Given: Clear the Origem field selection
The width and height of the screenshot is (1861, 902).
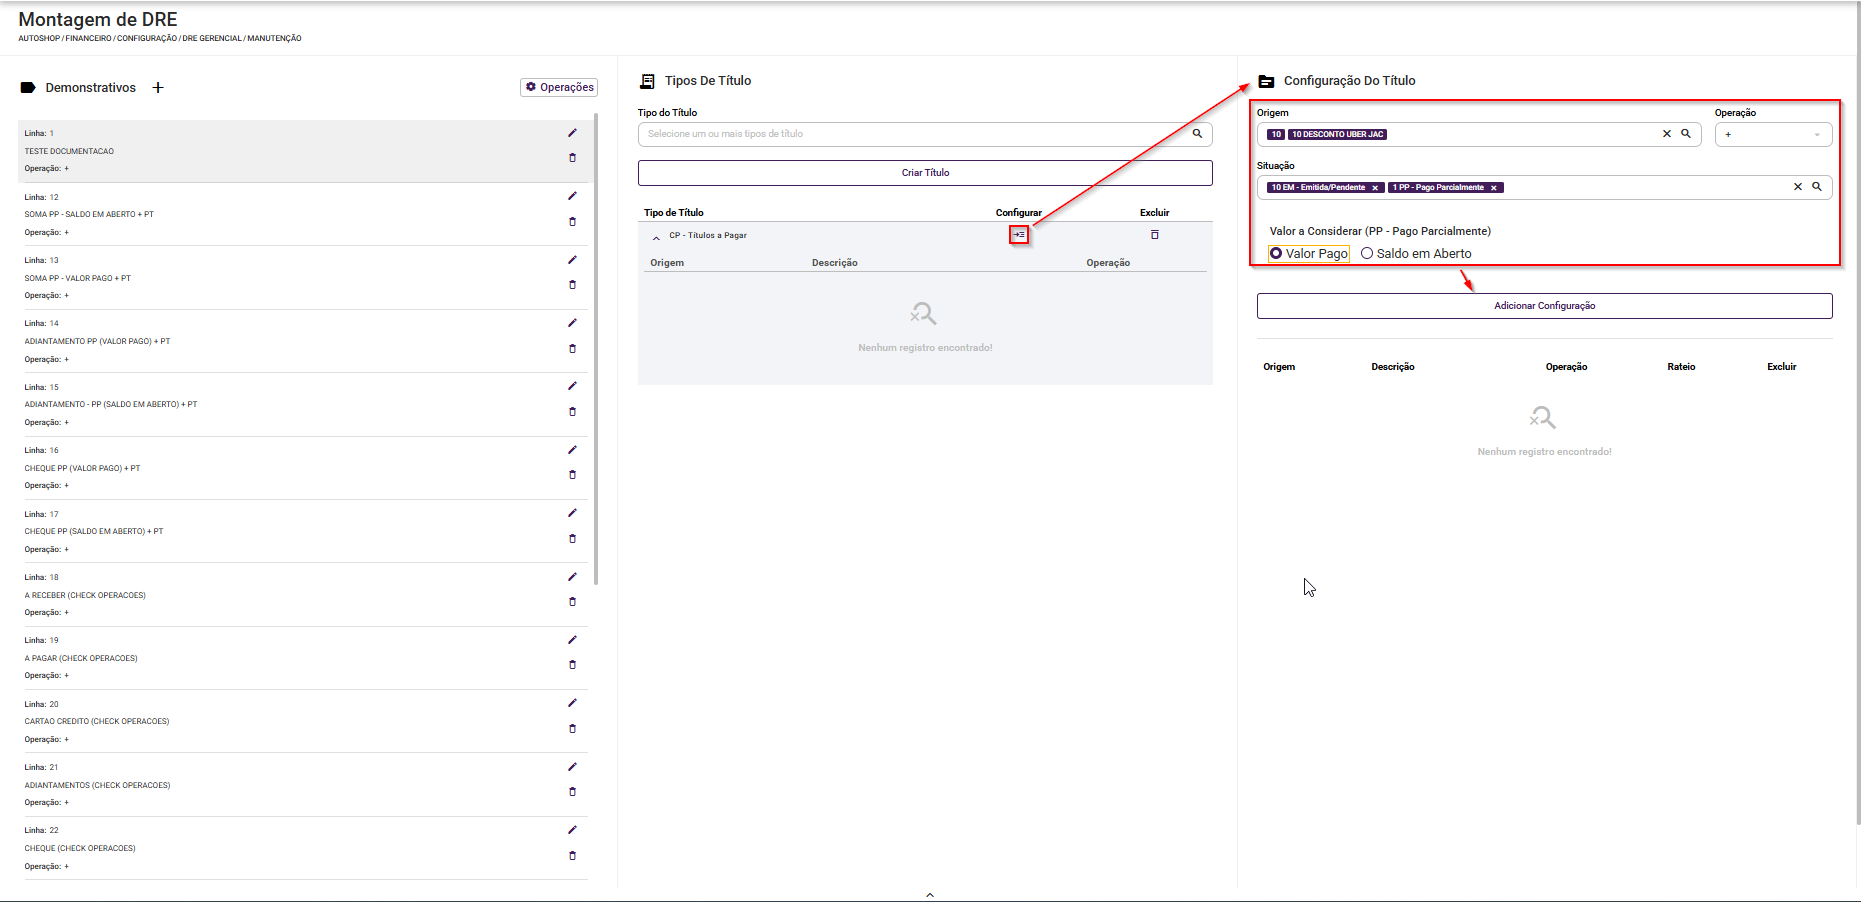Looking at the screenshot, I should tap(1667, 134).
